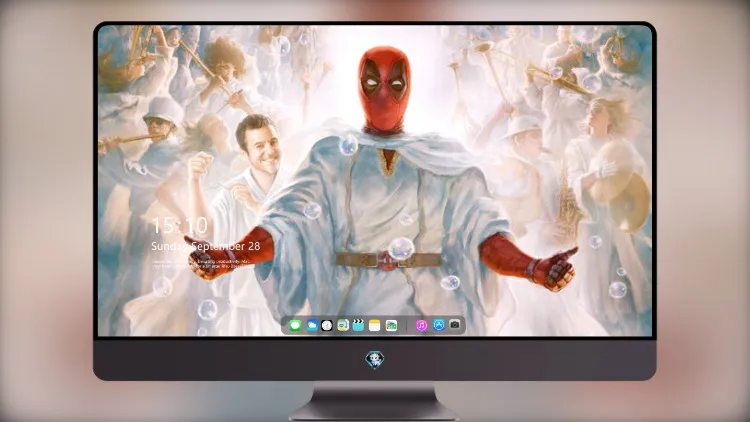
Task: Click the 15:10 clock widget
Action: pyautogui.click(x=179, y=225)
